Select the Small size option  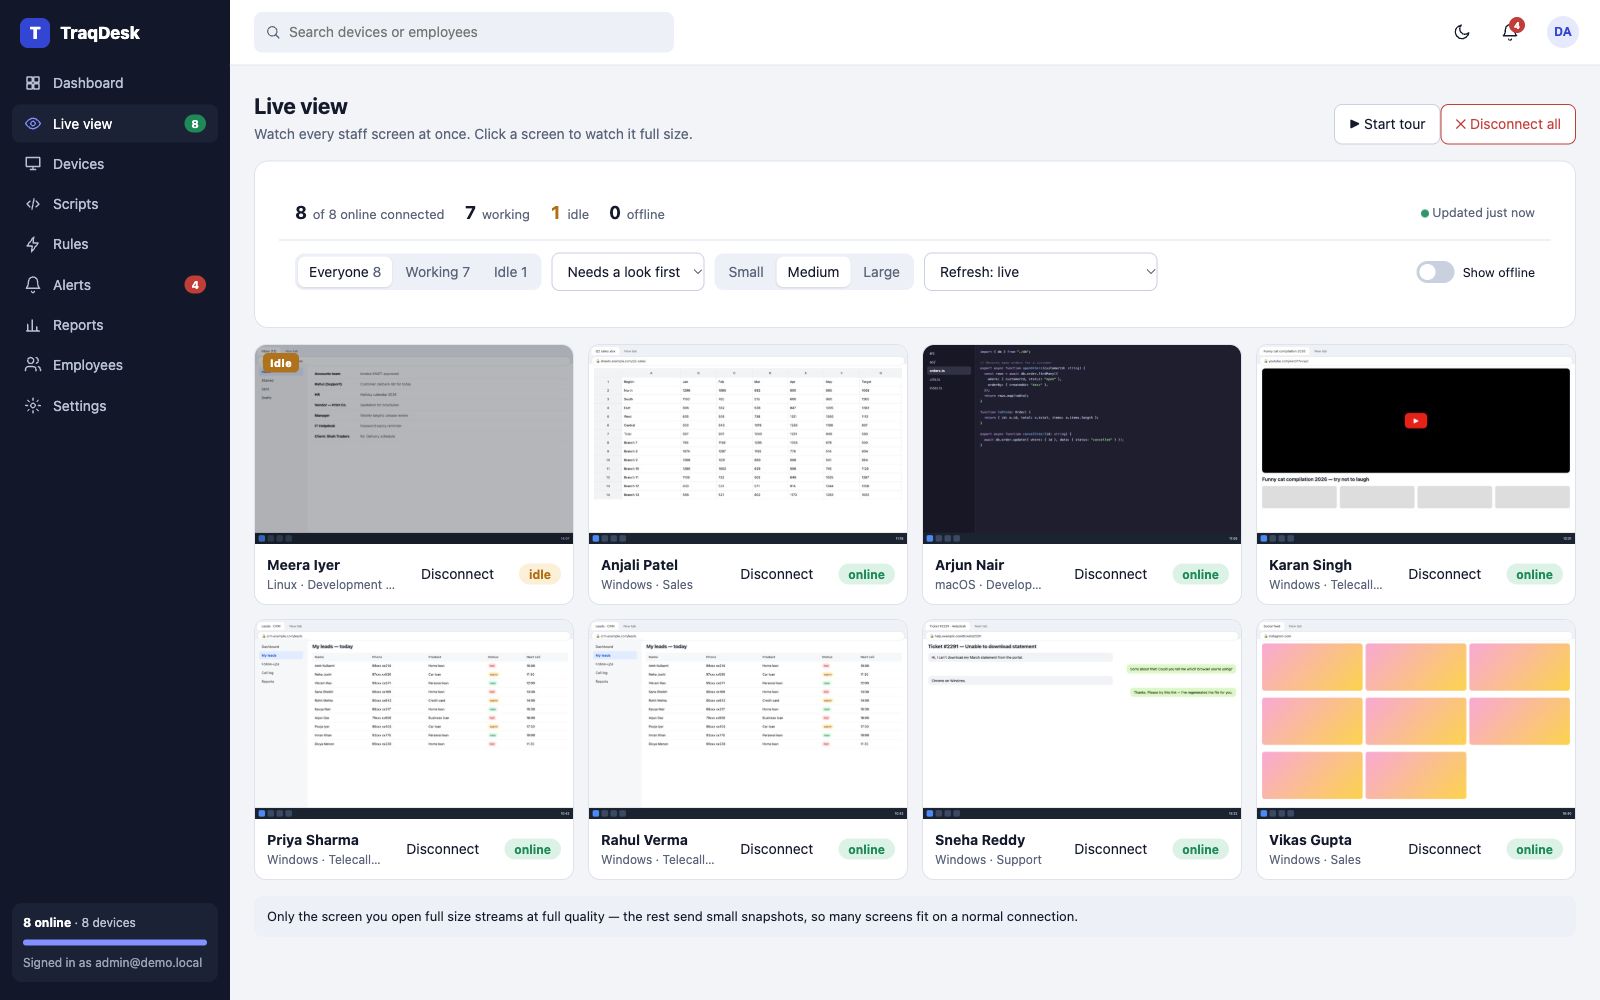click(746, 272)
